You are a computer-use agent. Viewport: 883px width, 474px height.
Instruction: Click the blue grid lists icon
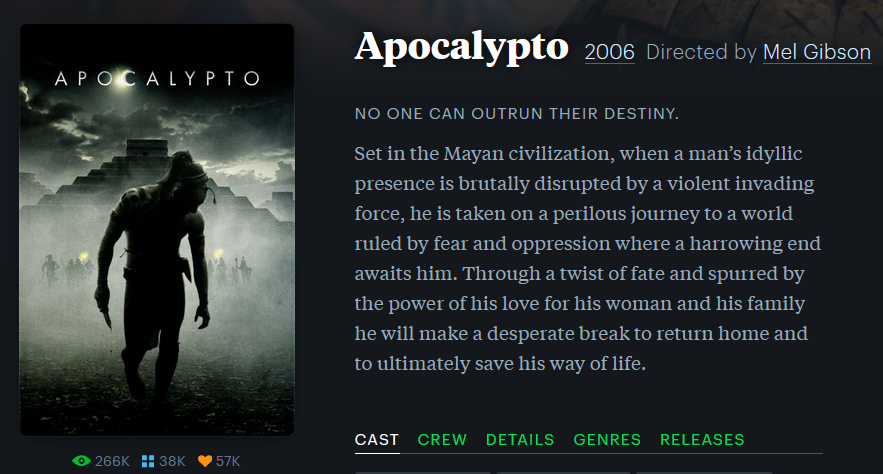[x=148, y=461]
